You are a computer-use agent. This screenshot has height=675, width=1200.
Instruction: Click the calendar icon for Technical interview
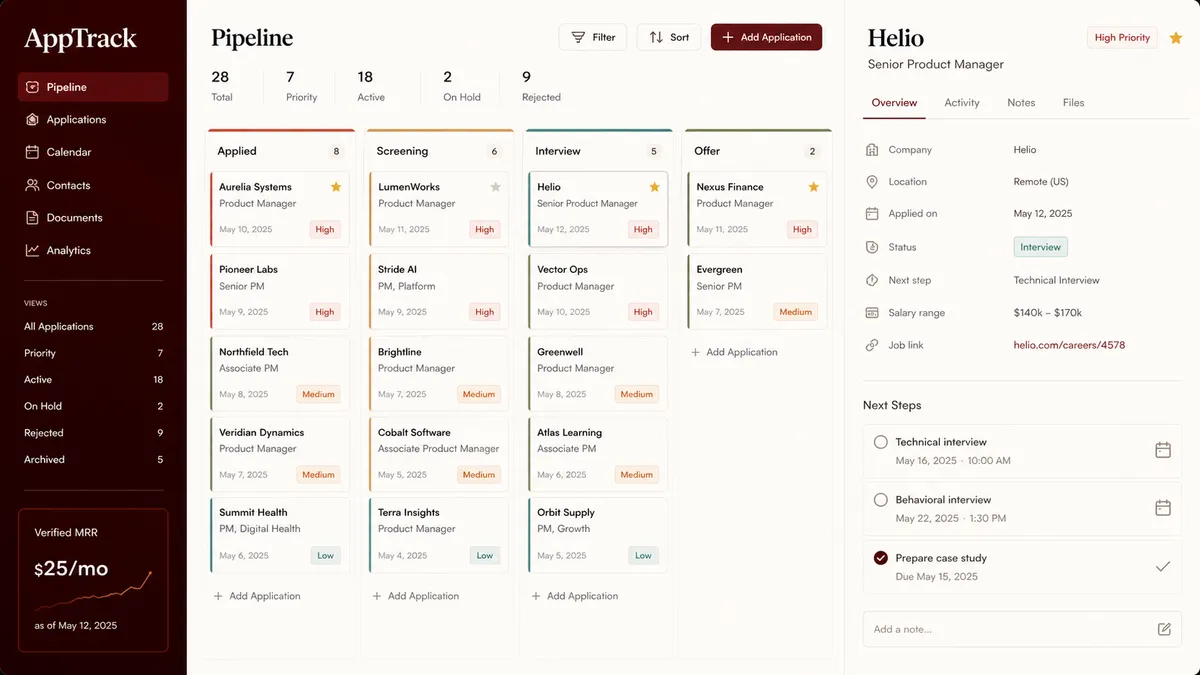pyautogui.click(x=1163, y=450)
